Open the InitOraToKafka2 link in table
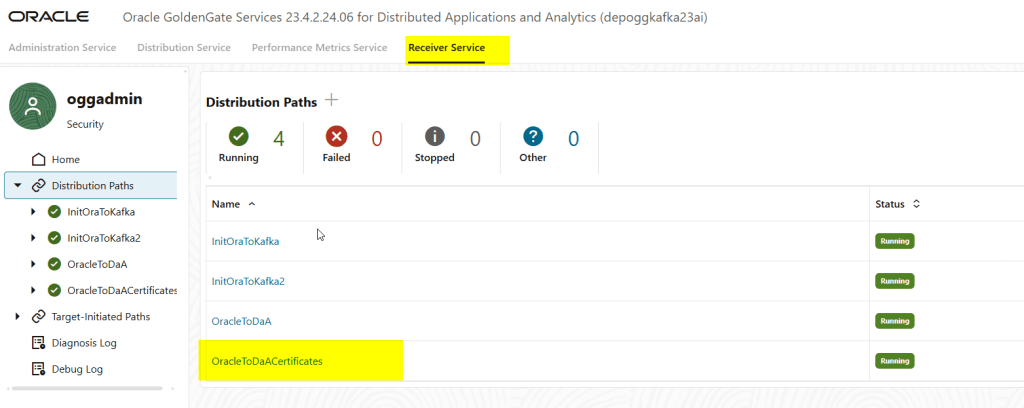The width and height of the screenshot is (1024, 408). click(248, 281)
